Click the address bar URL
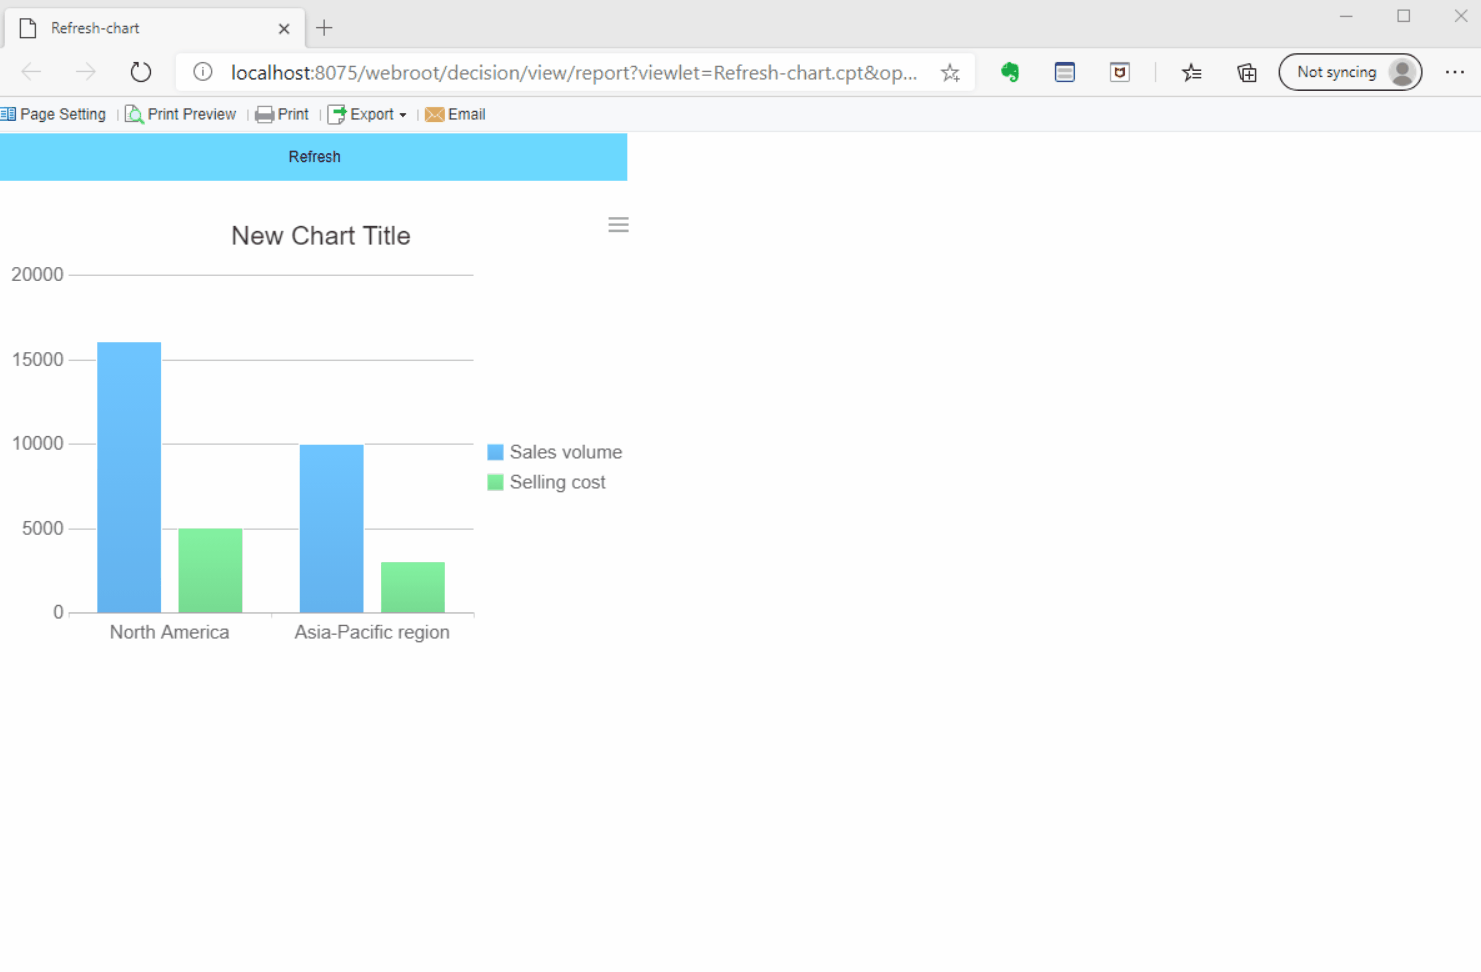Screen dimensions: 1481x972 click(x=574, y=72)
